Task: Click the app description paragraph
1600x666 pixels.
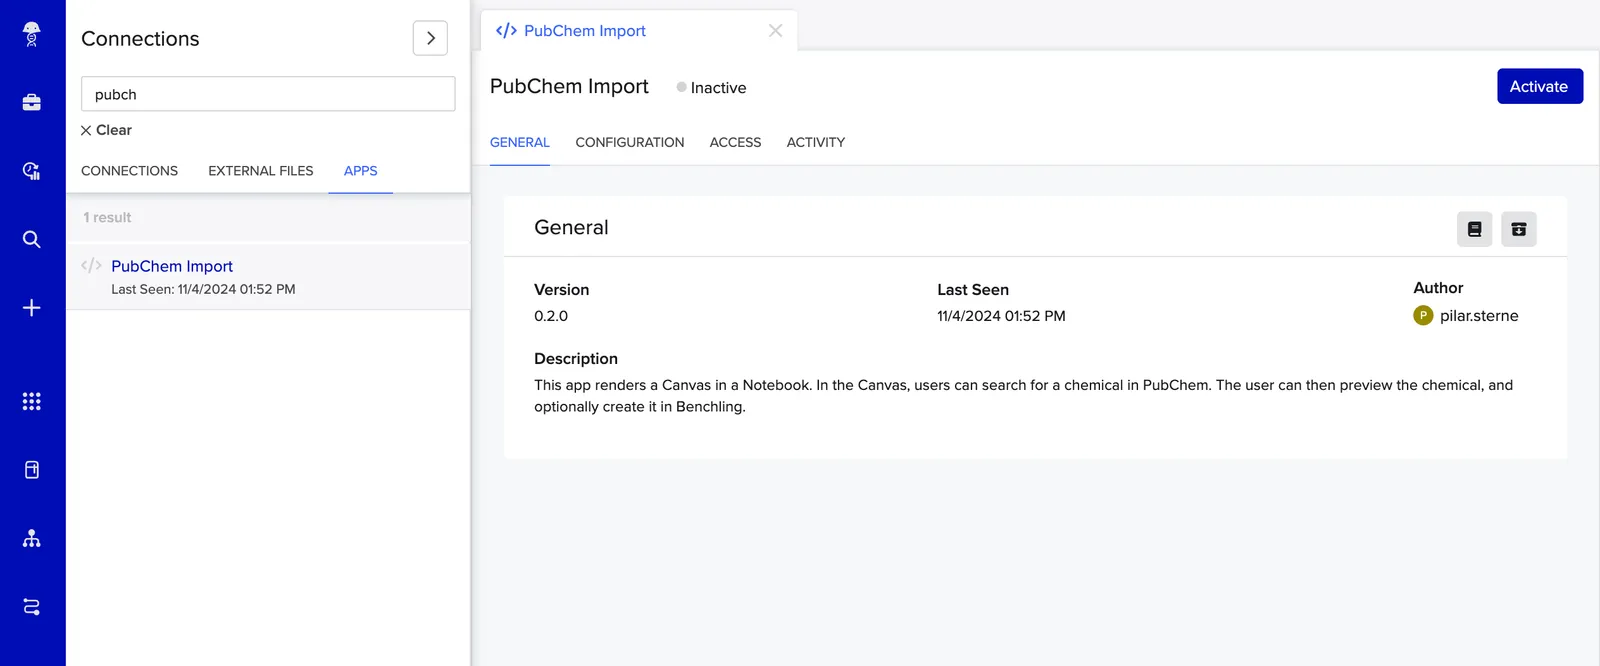Action: click(1023, 396)
